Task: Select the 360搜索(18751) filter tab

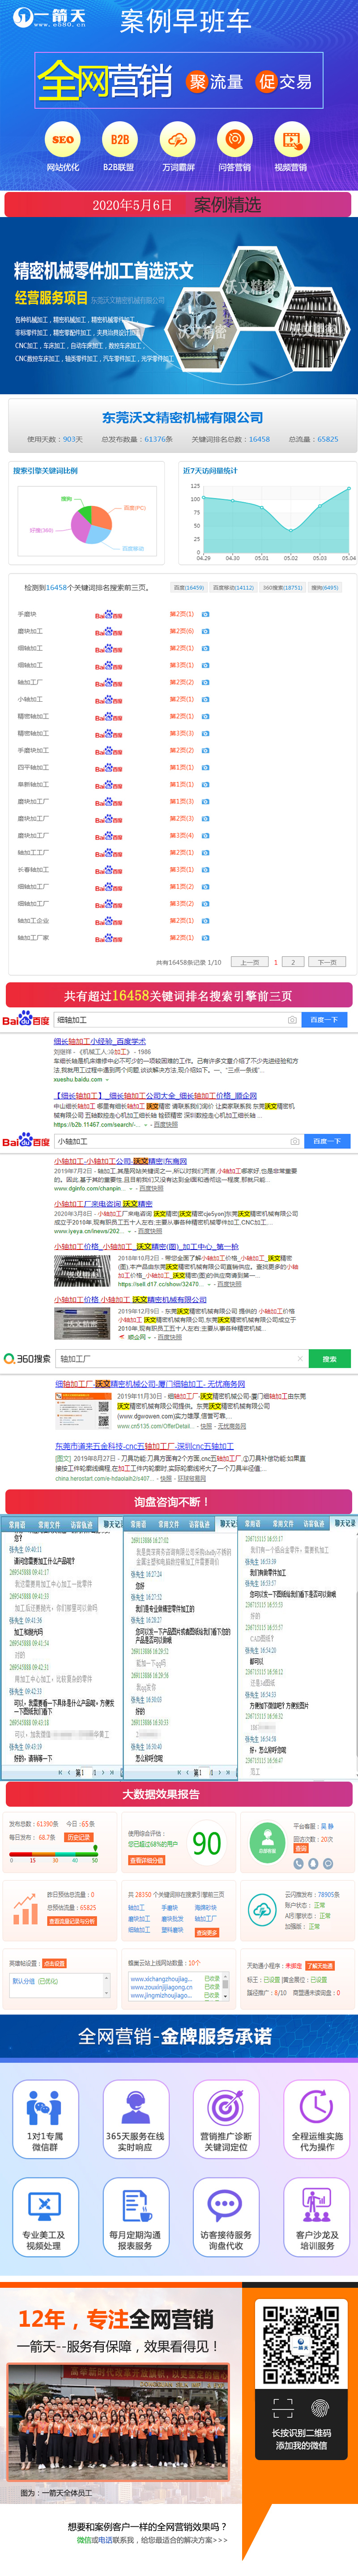Action: 282,588
